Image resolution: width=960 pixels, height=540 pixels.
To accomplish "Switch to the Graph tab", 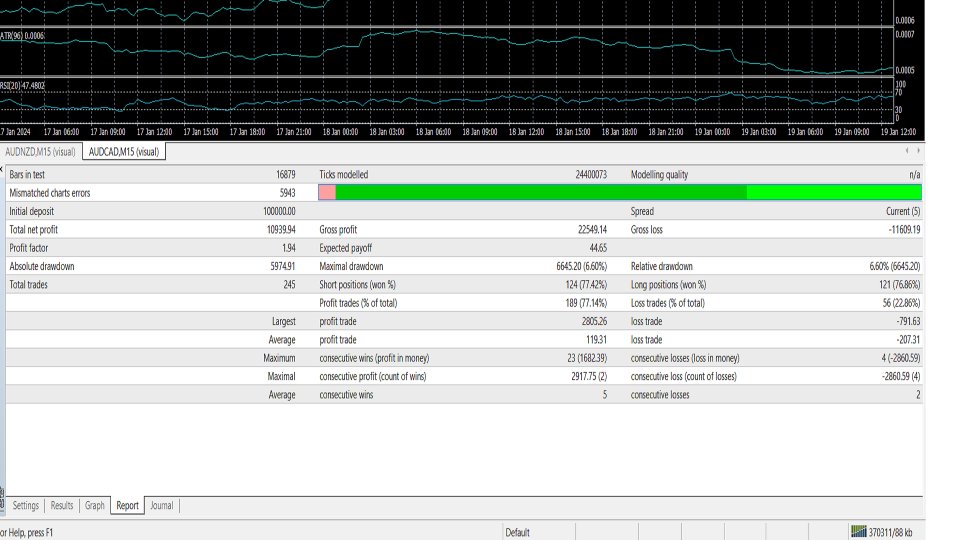I will 95,506.
